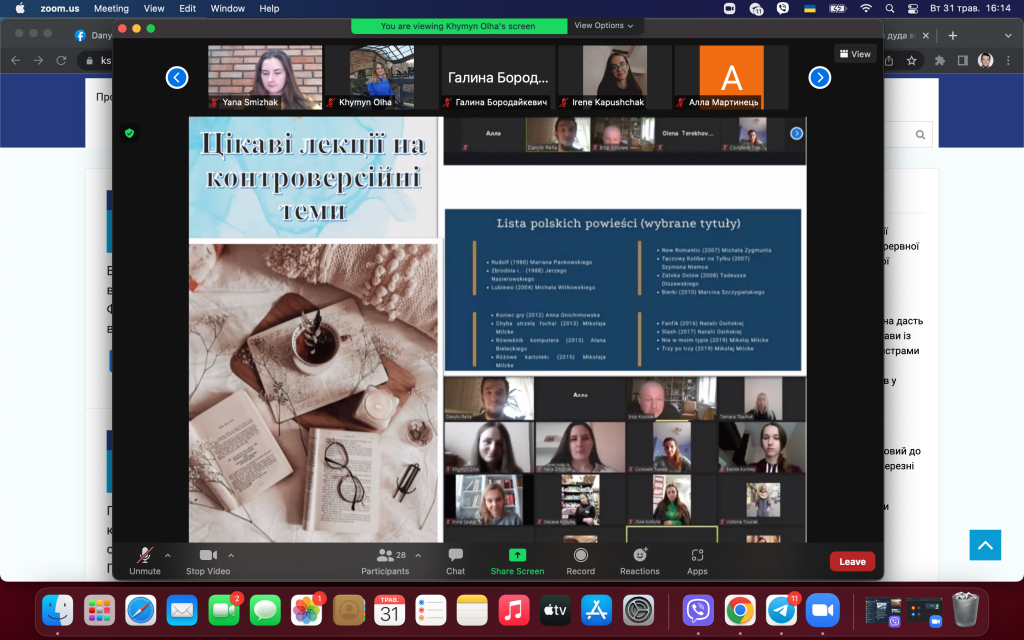The image size is (1024, 640).
Task: Toggle Stop Video camera
Action: (208, 561)
